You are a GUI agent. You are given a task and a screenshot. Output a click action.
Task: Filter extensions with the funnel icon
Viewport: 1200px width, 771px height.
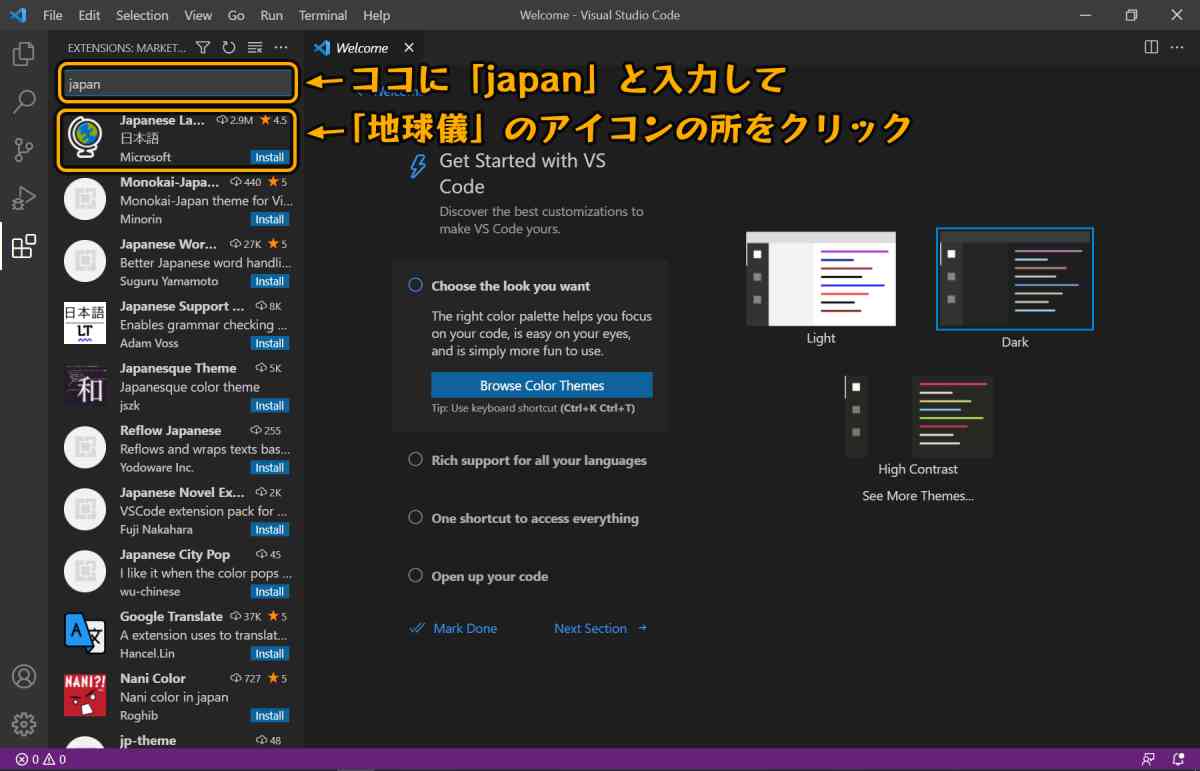click(203, 47)
